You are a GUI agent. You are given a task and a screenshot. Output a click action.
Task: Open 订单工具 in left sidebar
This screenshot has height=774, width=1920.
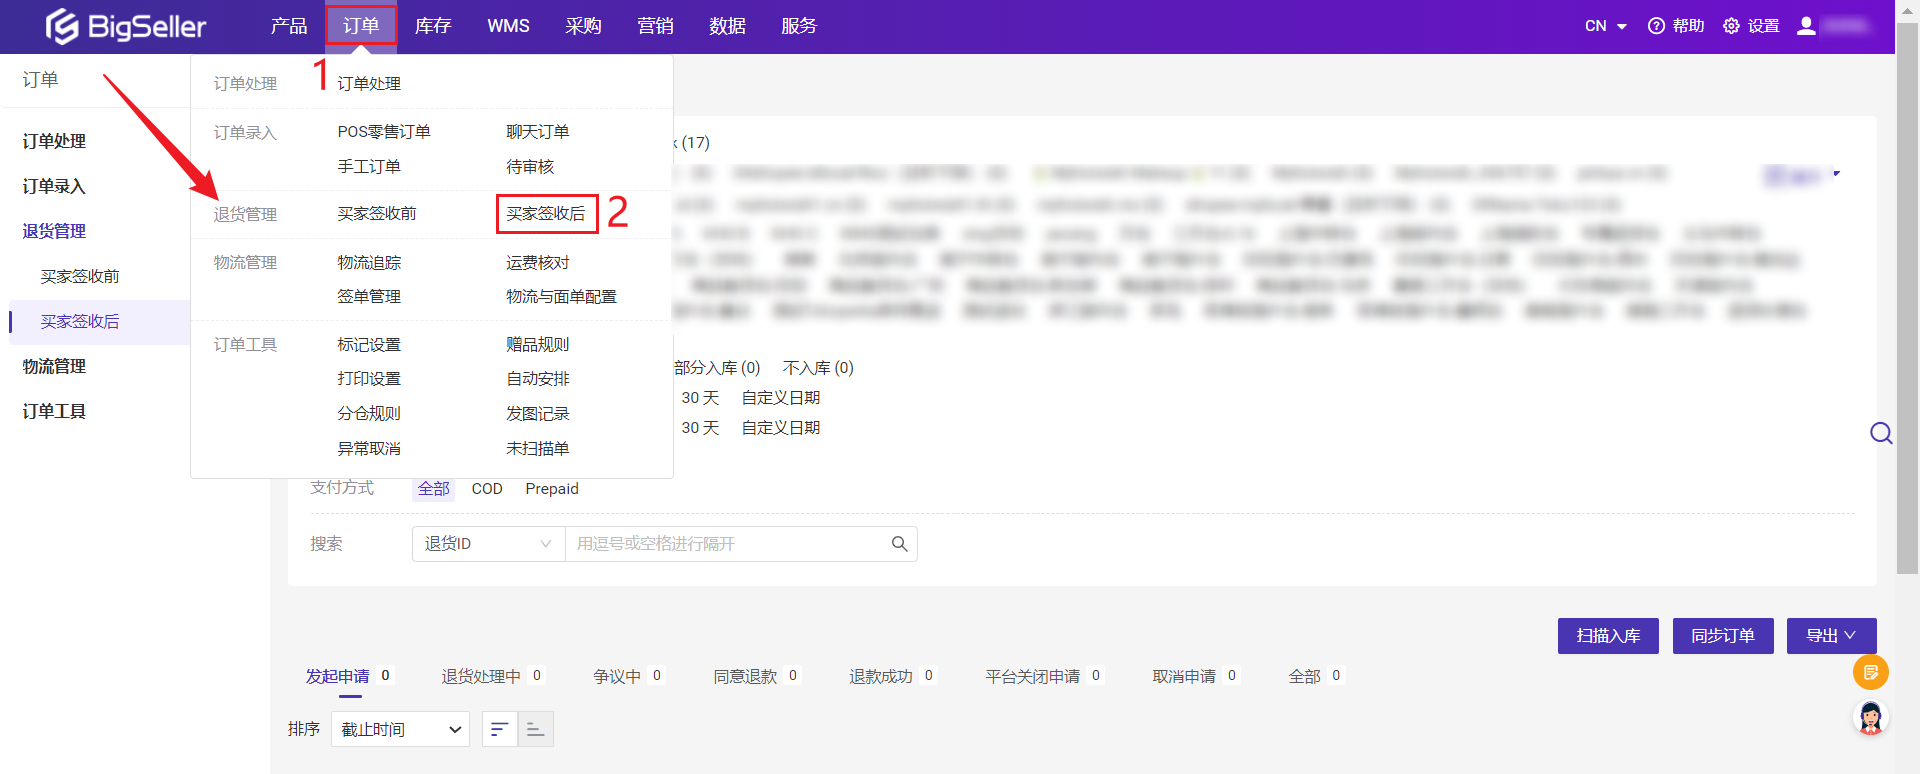coord(54,412)
